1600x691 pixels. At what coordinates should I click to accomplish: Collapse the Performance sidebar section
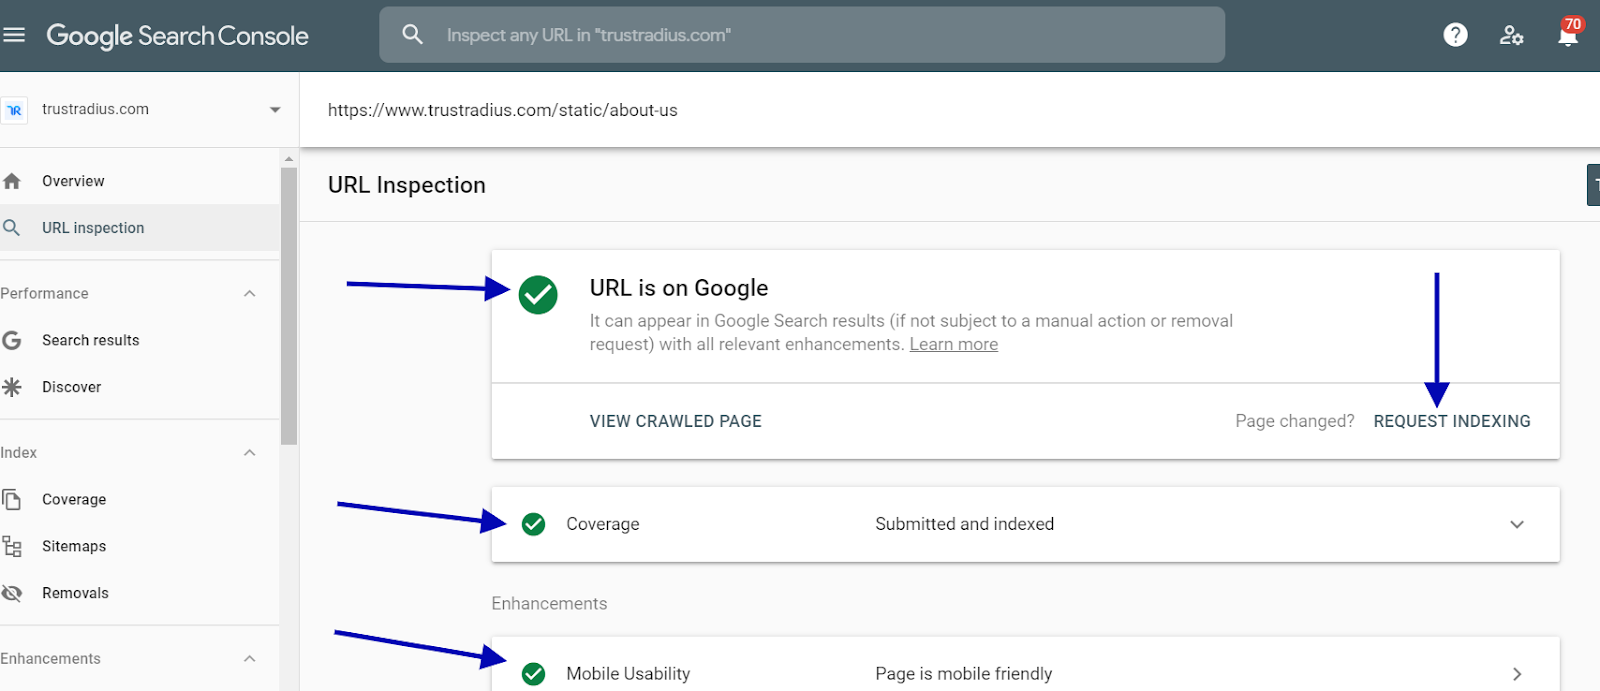250,293
